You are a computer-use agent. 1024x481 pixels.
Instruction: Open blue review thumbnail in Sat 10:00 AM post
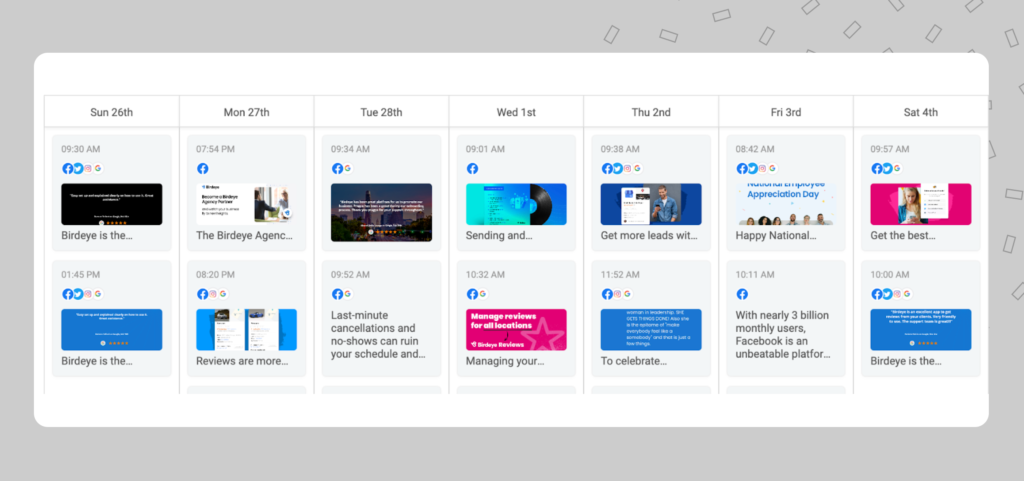[x=921, y=330]
